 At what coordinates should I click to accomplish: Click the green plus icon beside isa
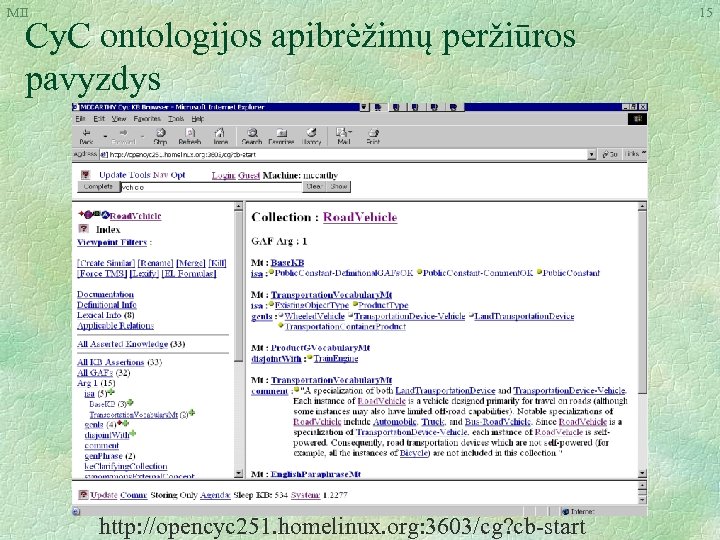pyautogui.click(x=111, y=393)
